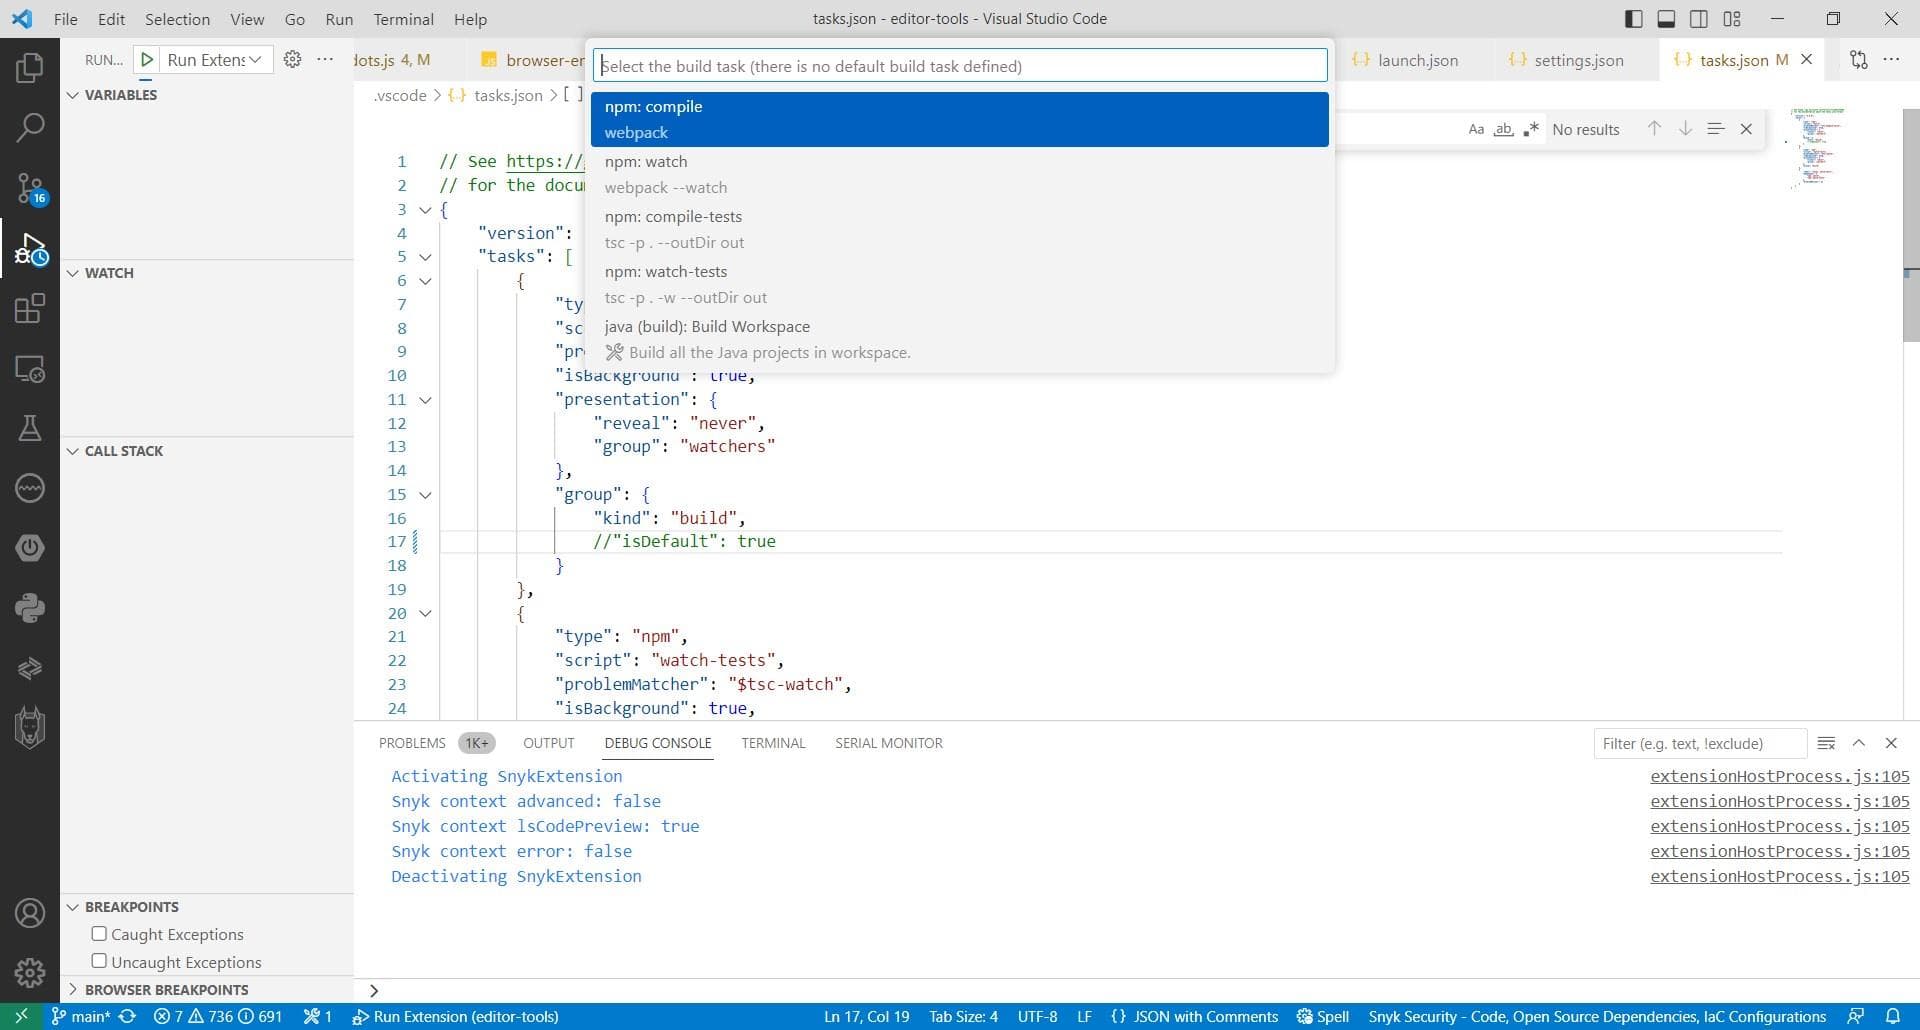Open editor more actions ellipsis
Screen dimensions: 1920x1030
click(1891, 60)
